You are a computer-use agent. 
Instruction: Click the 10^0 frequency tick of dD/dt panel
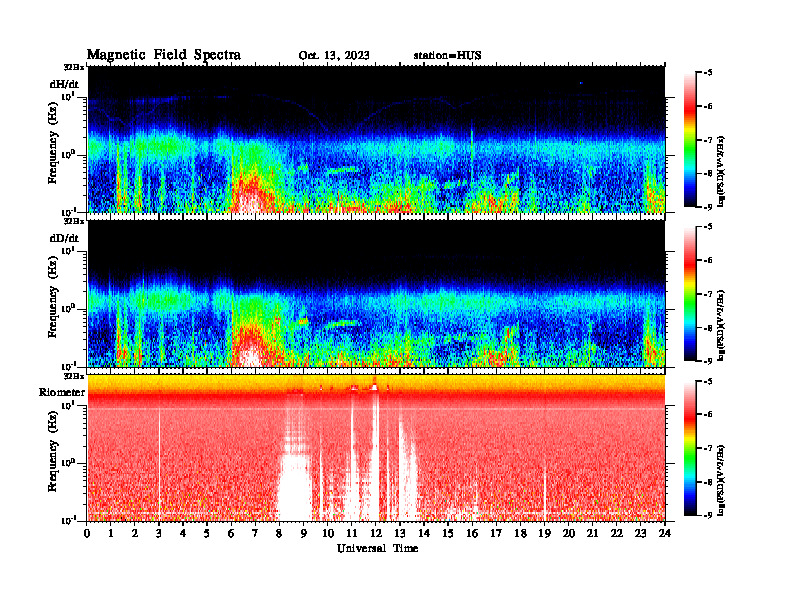tap(68, 308)
